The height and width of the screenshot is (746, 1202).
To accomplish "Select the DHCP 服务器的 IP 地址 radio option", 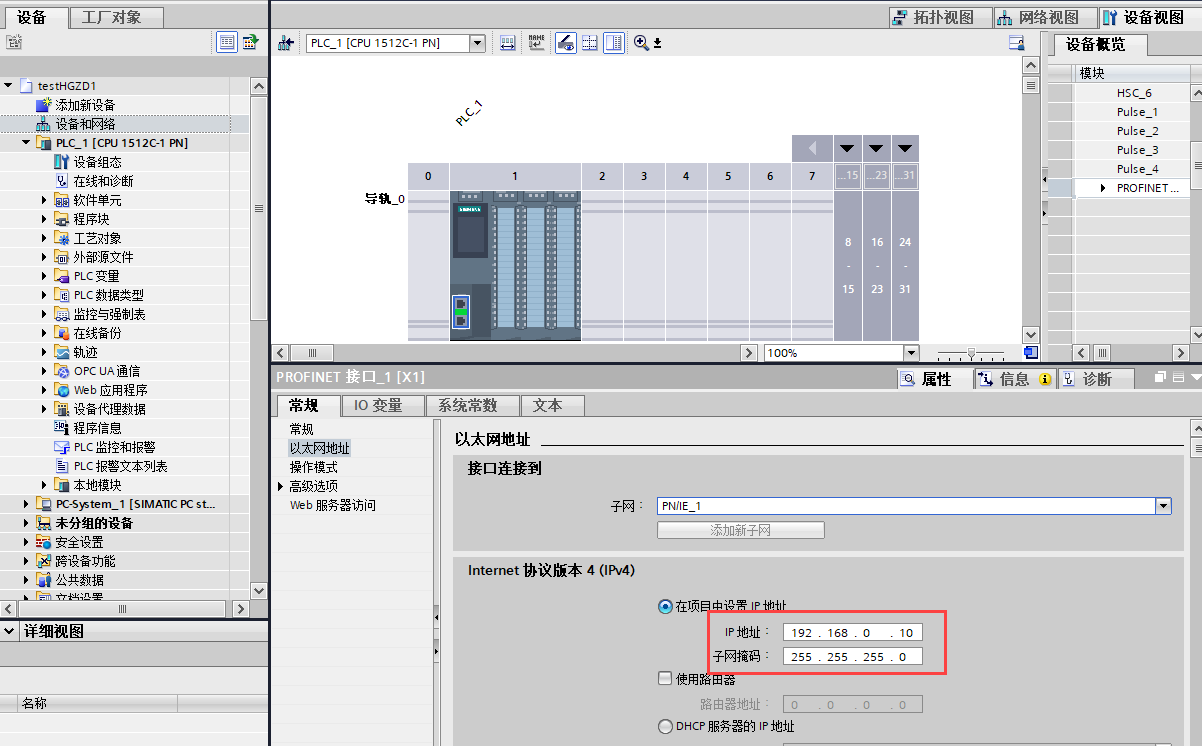I will [665, 727].
